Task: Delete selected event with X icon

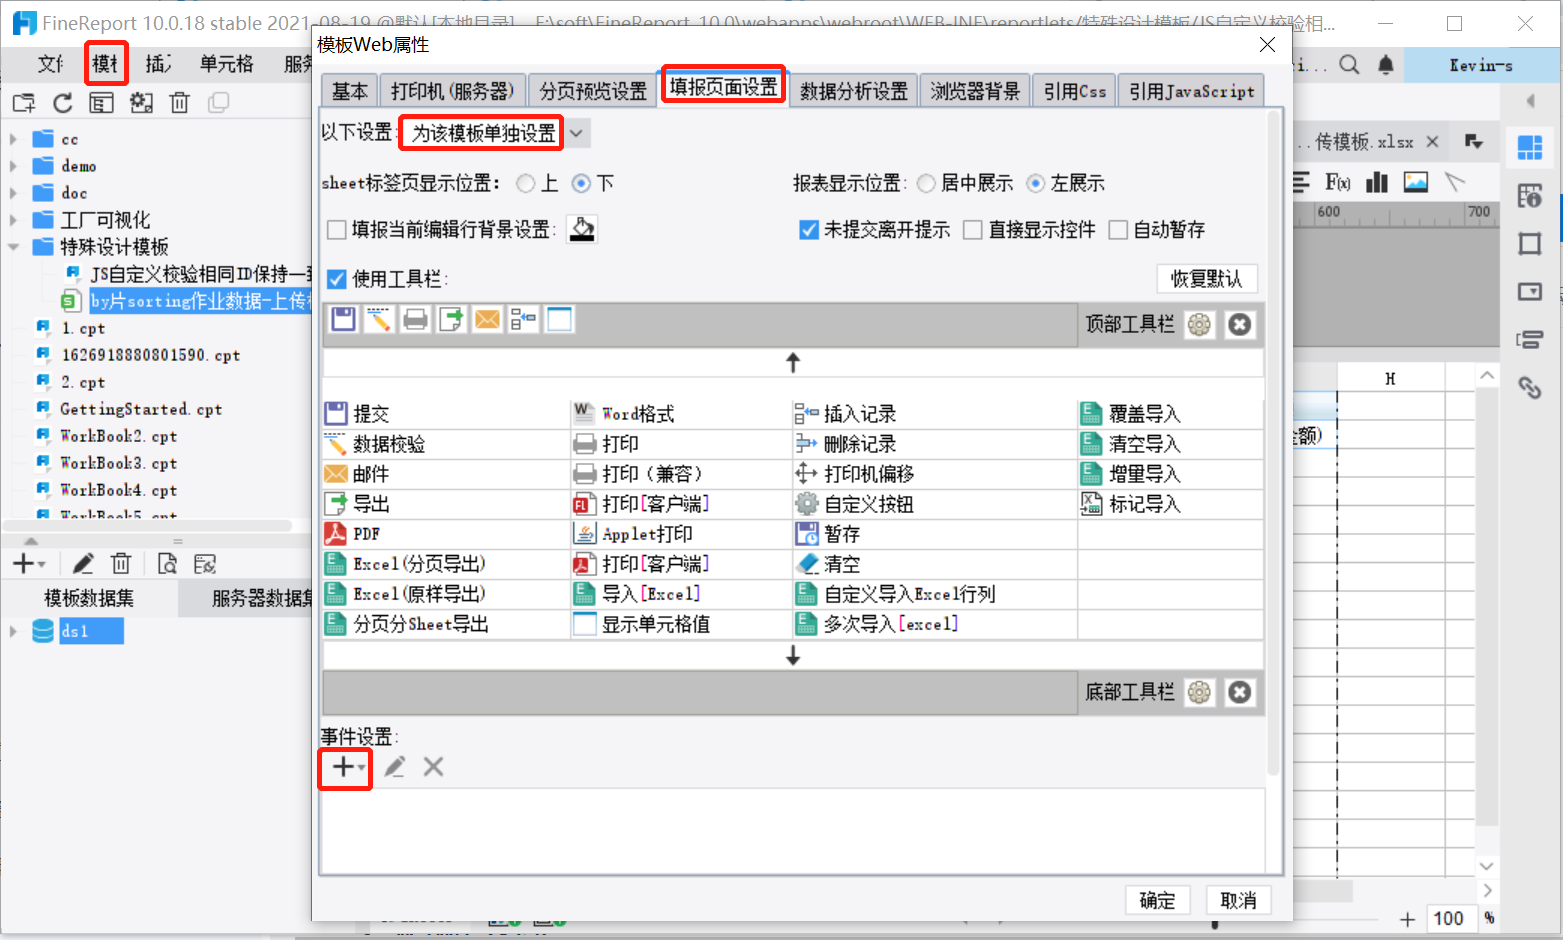Action: point(433,767)
